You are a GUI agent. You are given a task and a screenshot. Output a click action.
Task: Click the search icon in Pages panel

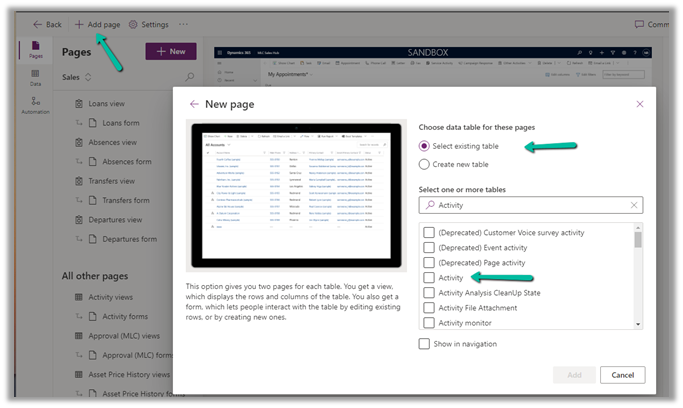pos(190,77)
